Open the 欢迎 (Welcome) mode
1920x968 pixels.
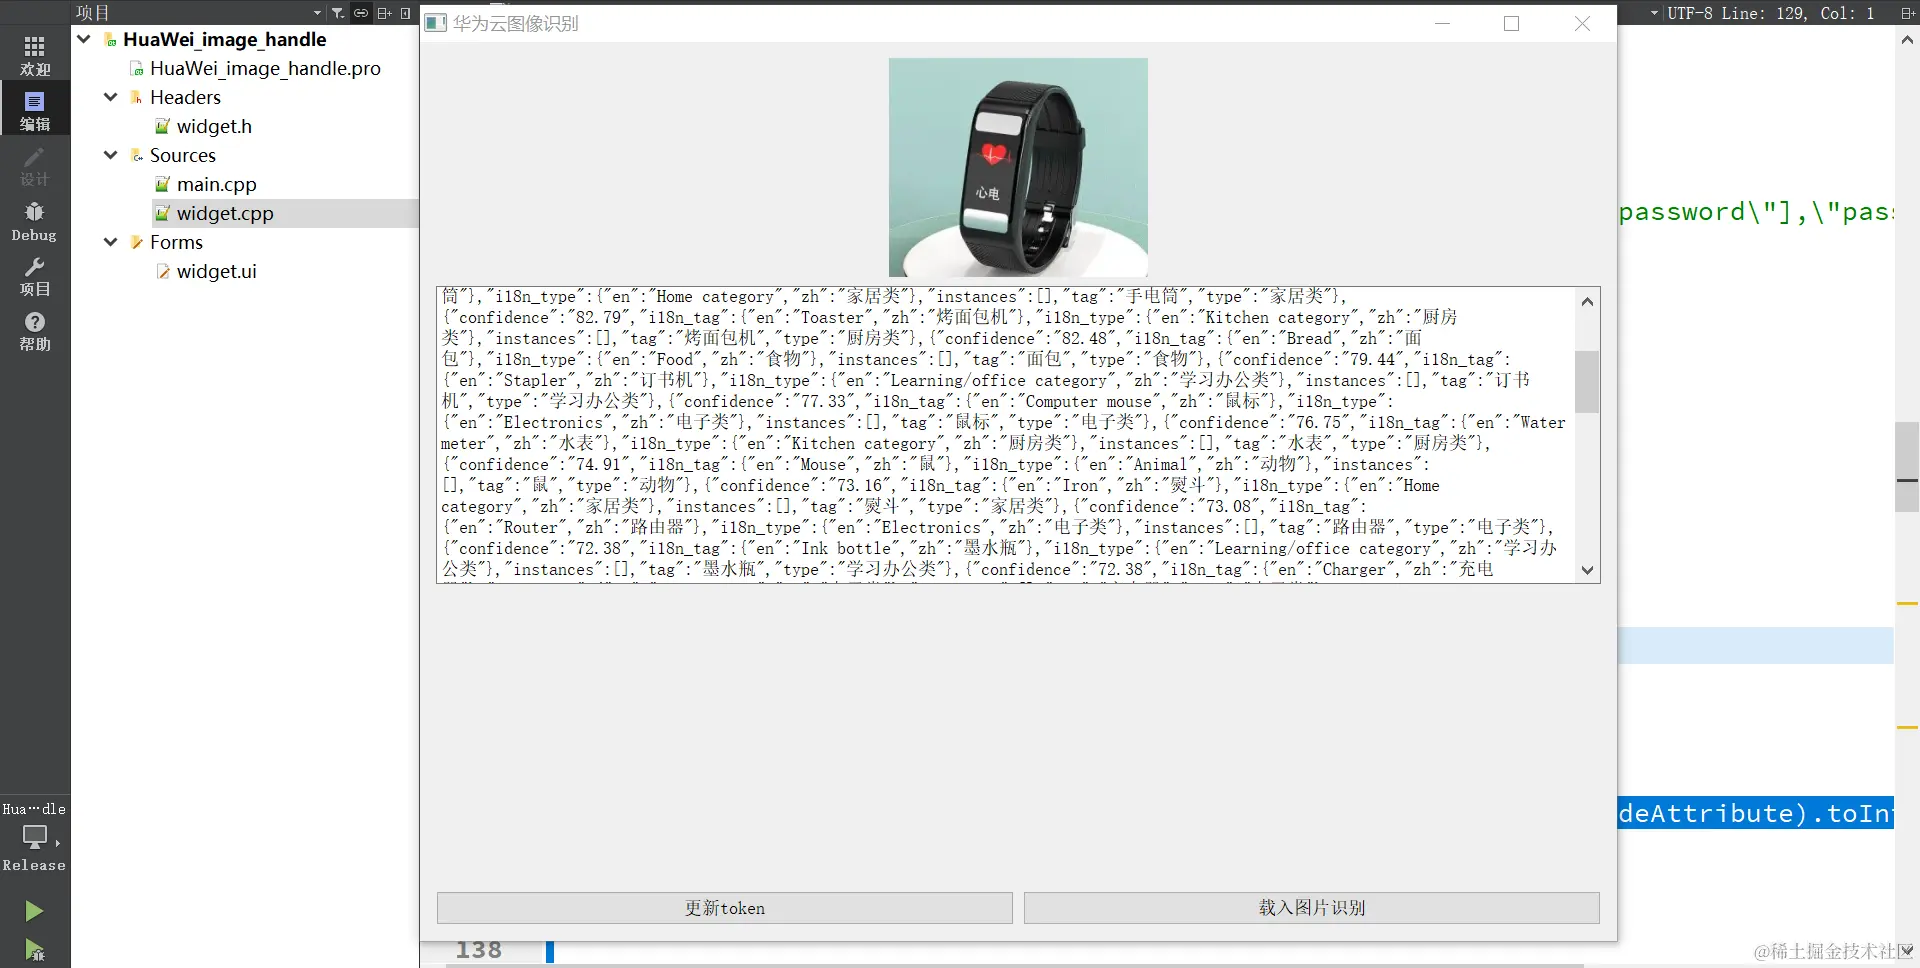point(34,53)
